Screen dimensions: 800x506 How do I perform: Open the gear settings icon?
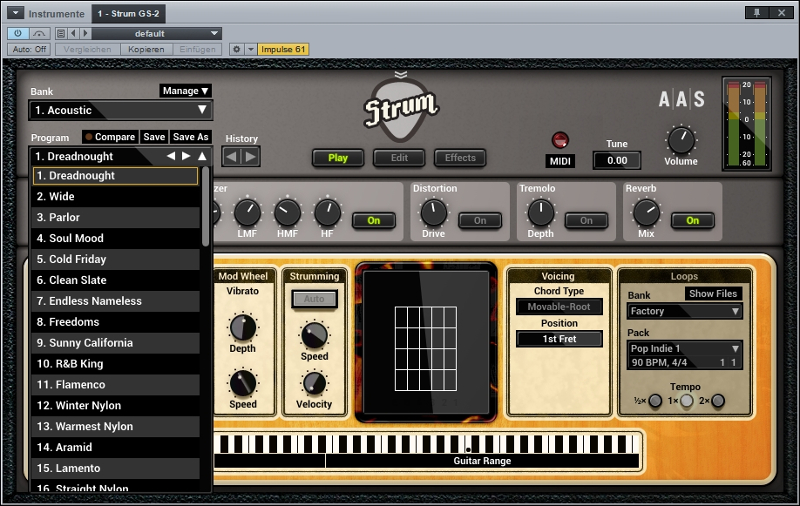pyautogui.click(x=236, y=49)
